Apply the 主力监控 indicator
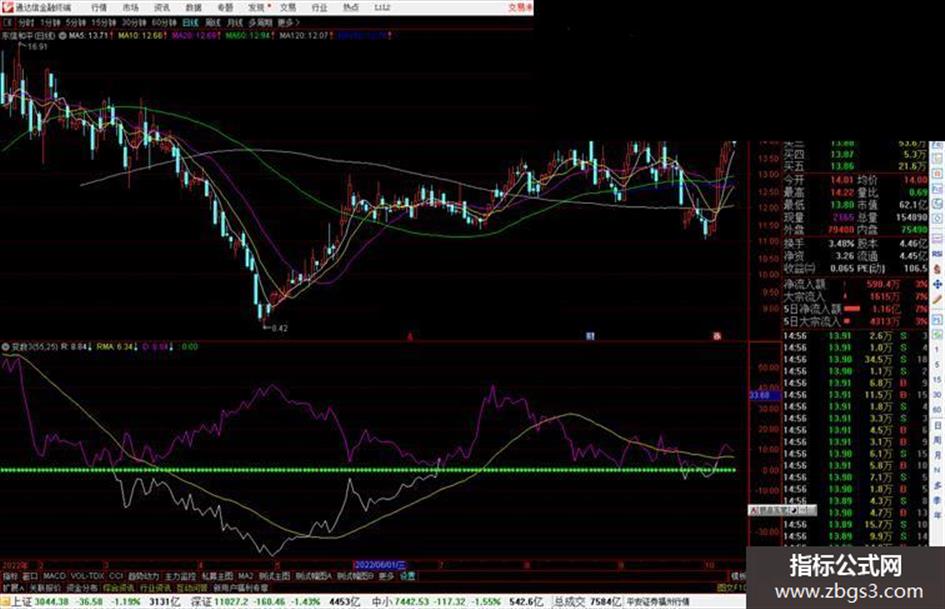Viewport: 945px width, 609px height. [180, 576]
